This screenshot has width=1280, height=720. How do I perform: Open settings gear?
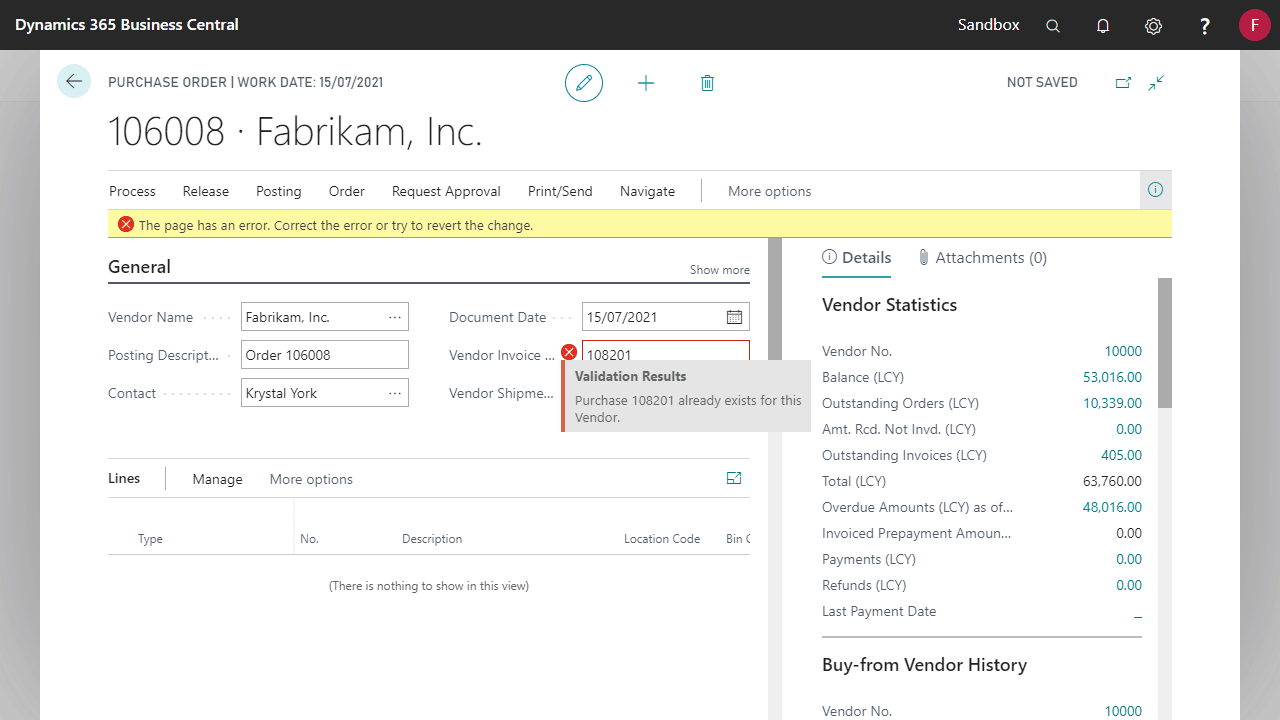coord(1153,26)
